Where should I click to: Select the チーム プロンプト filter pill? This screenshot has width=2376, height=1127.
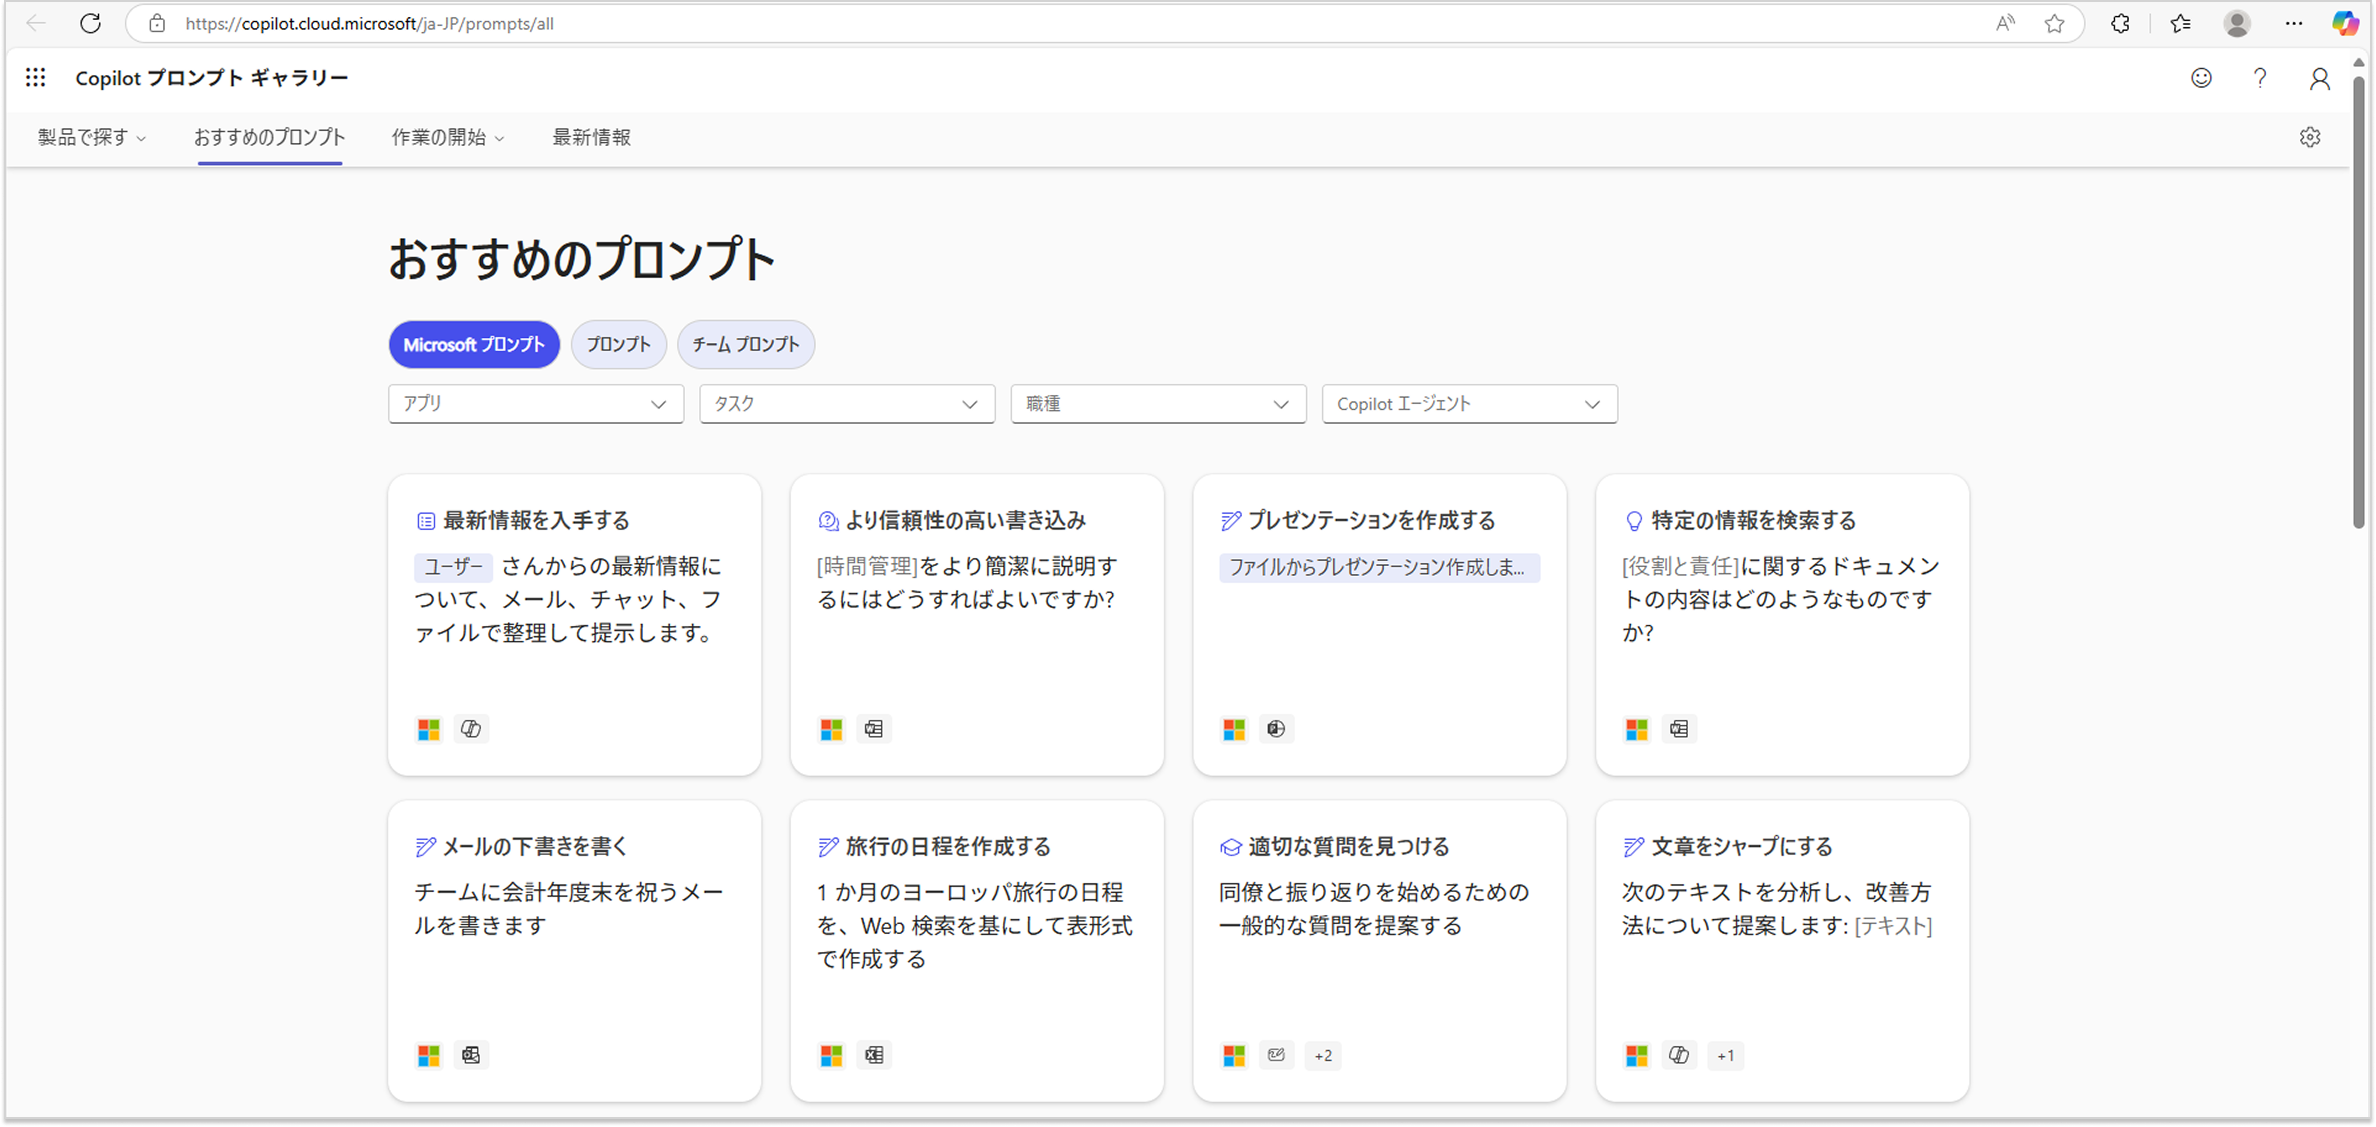[x=745, y=345]
